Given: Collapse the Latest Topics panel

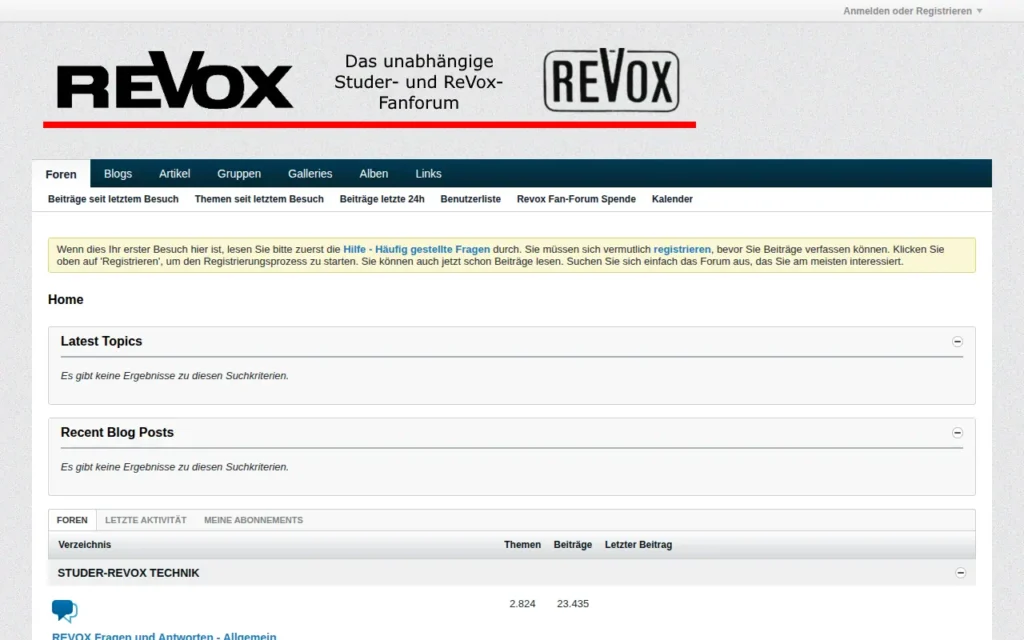Looking at the screenshot, I should (957, 342).
